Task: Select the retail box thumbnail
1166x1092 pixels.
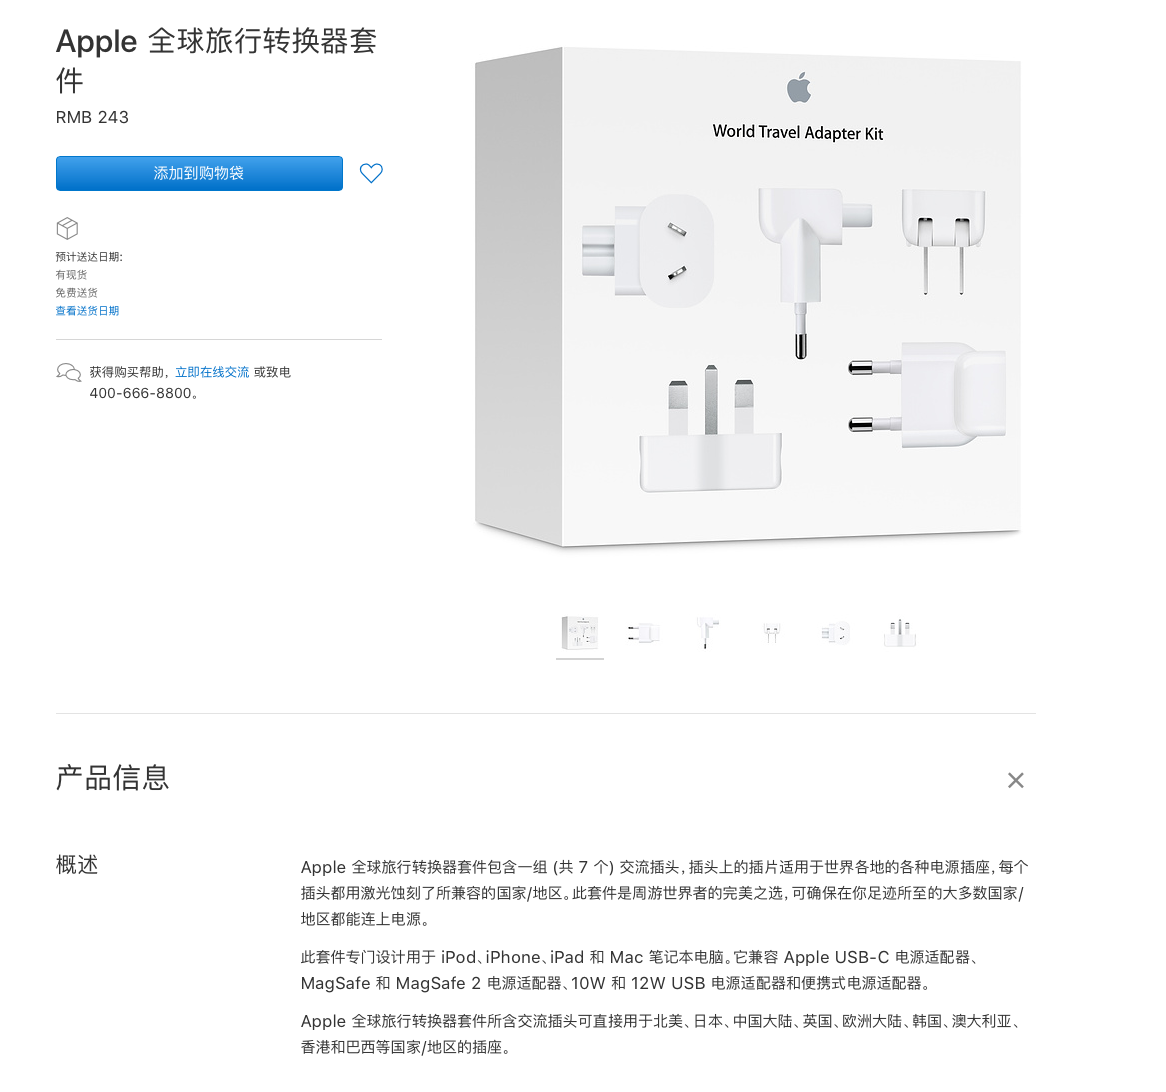Action: tap(580, 633)
